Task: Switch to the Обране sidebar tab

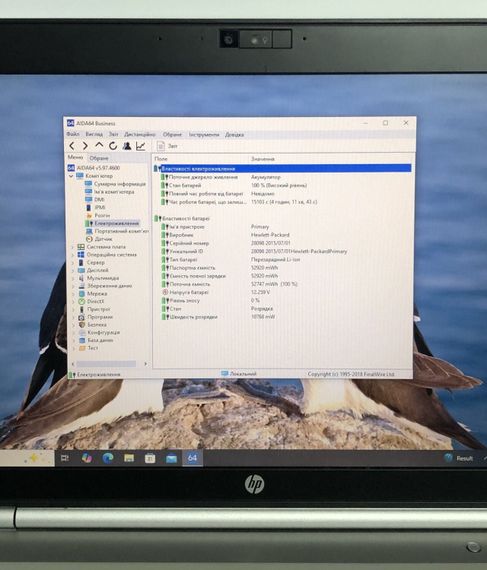Action: tap(99, 158)
